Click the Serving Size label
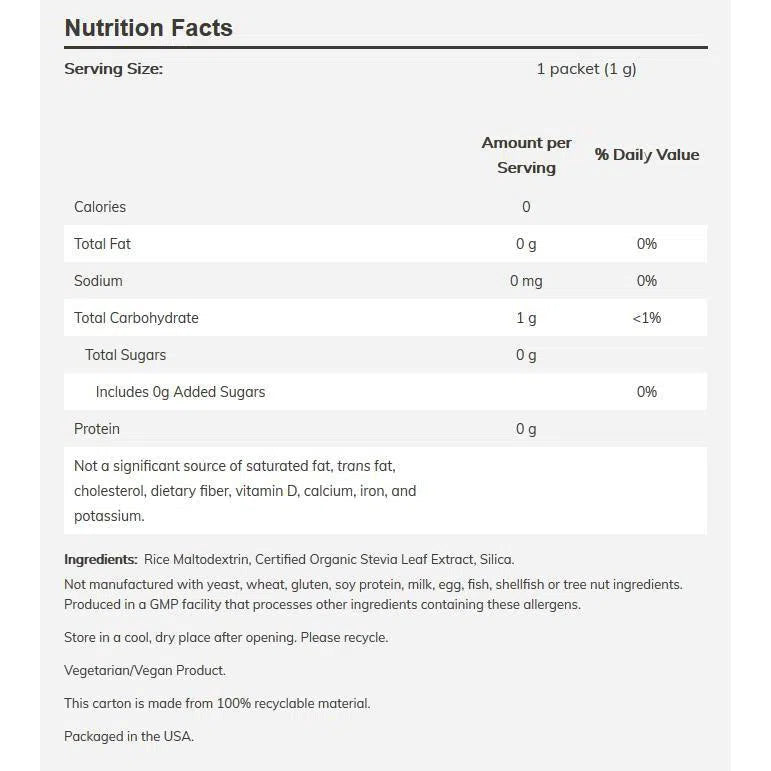The height and width of the screenshot is (771, 771). tap(113, 69)
